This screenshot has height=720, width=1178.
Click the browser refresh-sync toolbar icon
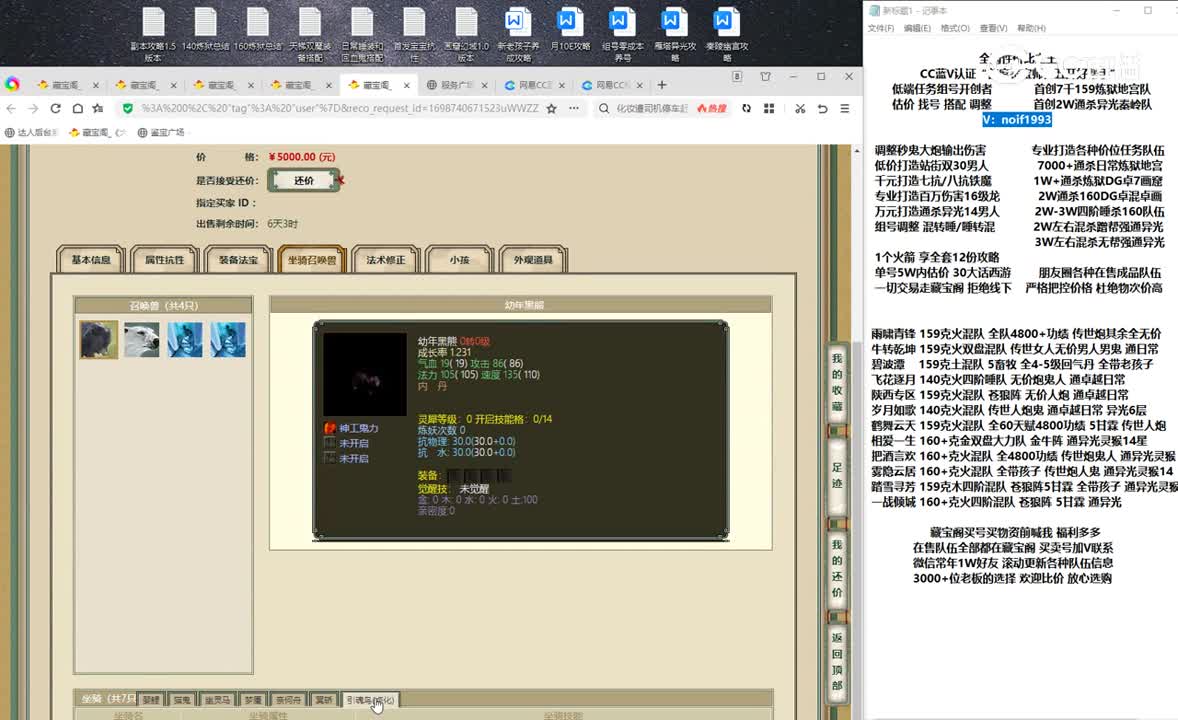[746, 108]
